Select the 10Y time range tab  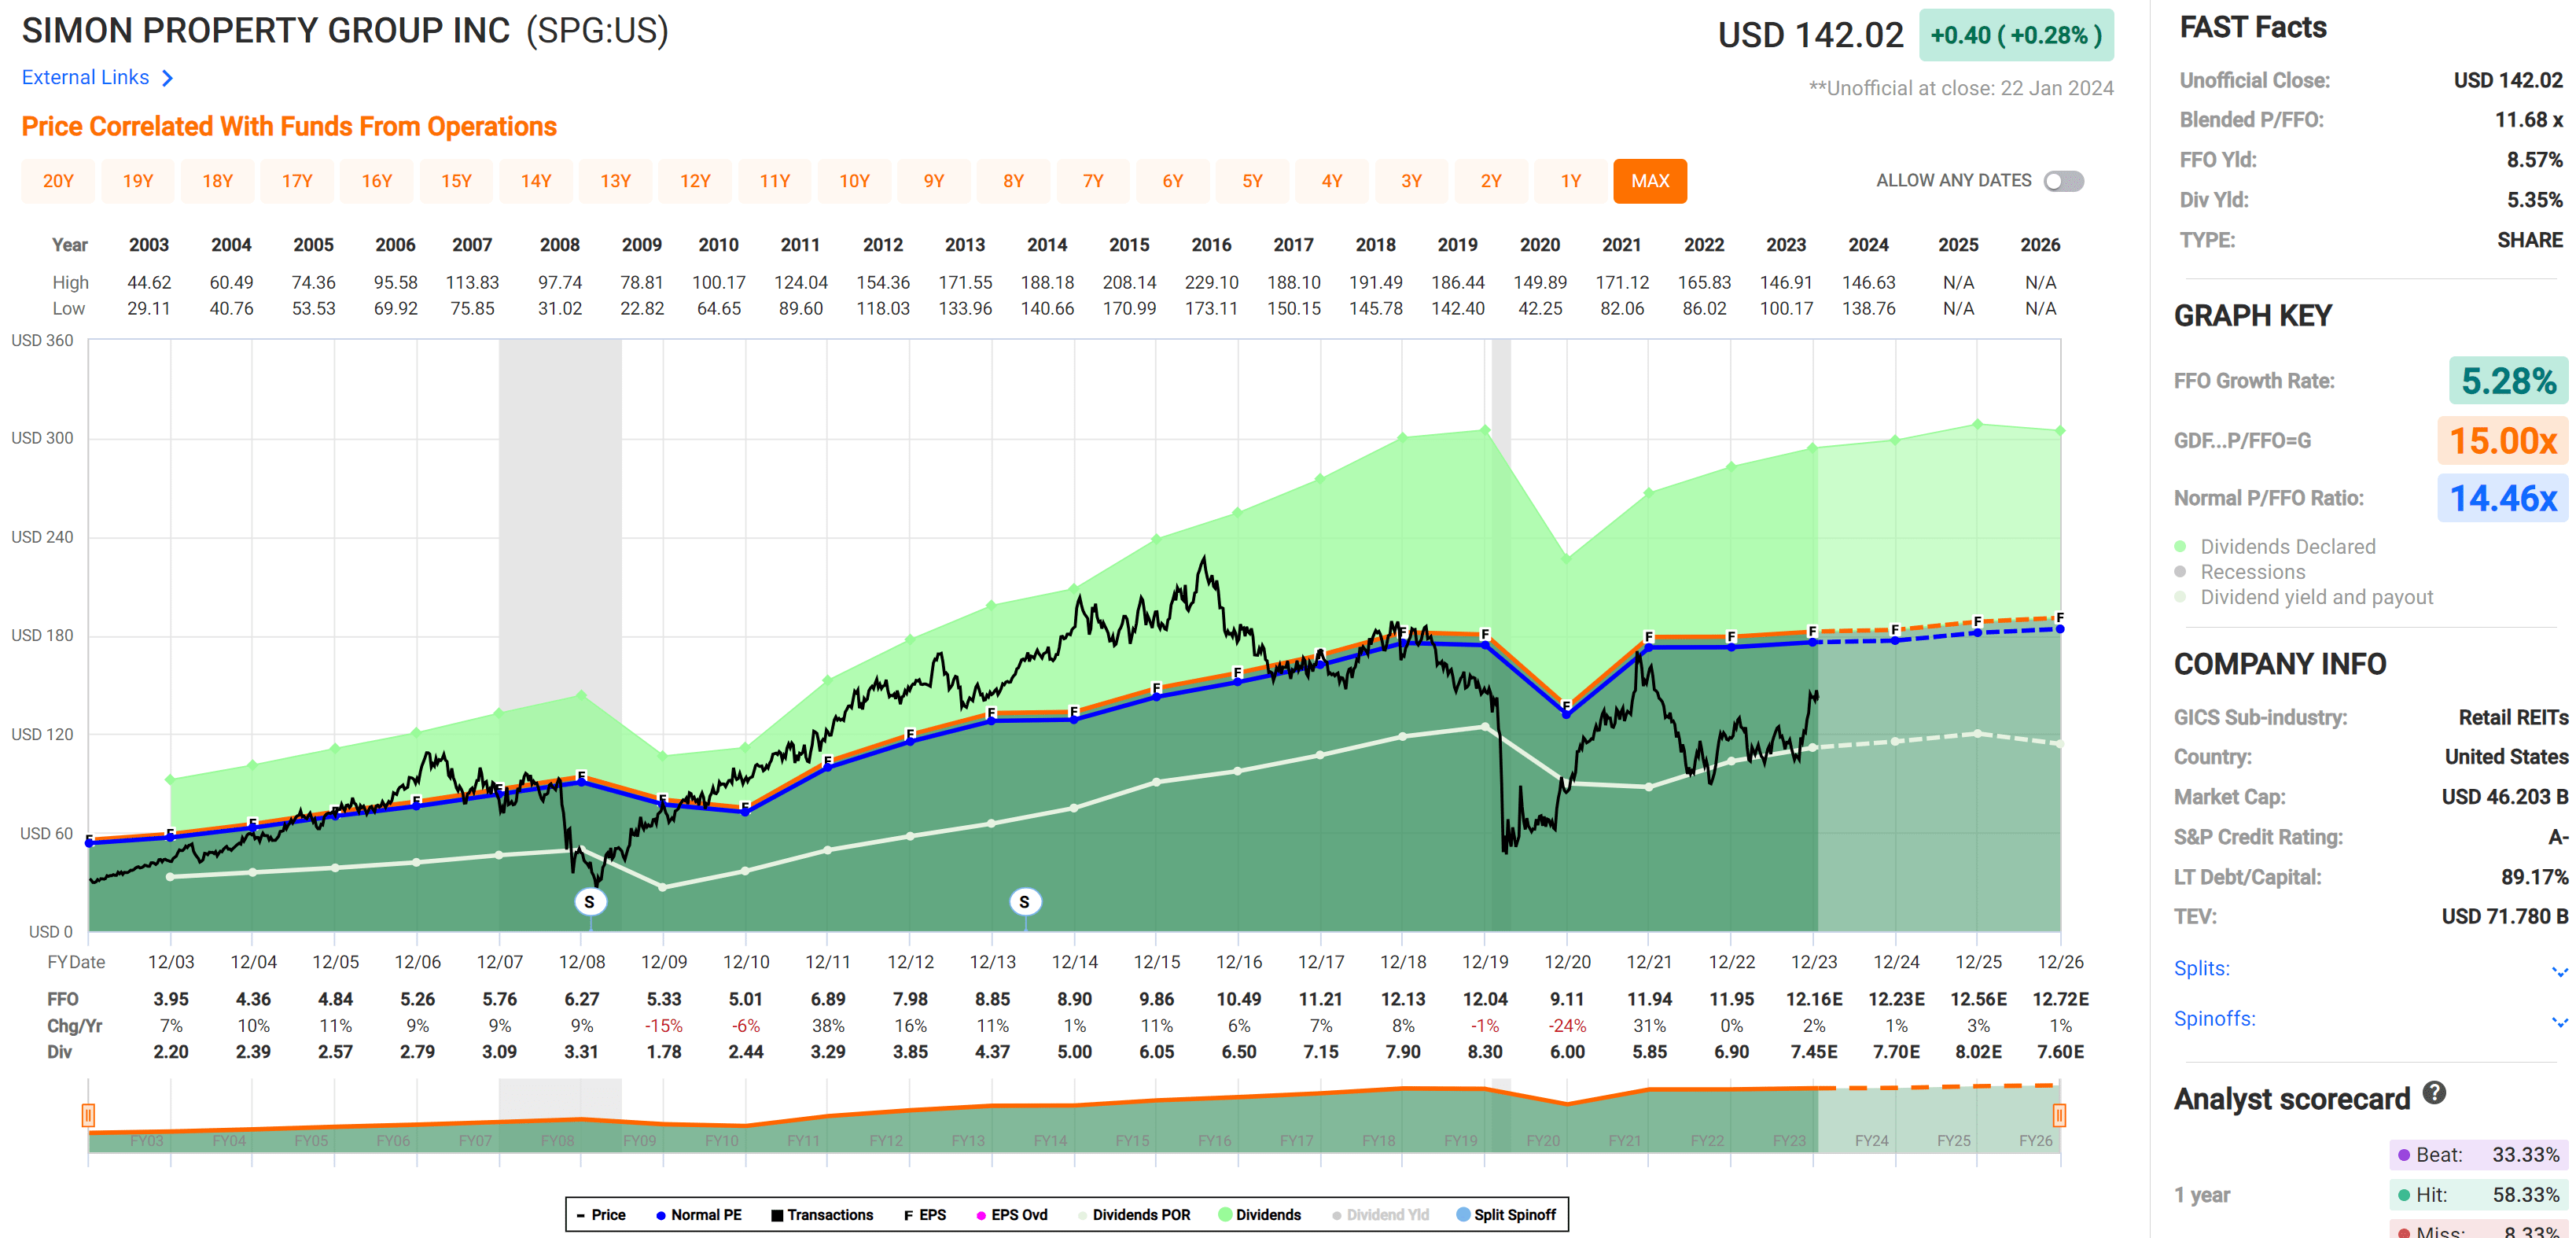(x=854, y=181)
